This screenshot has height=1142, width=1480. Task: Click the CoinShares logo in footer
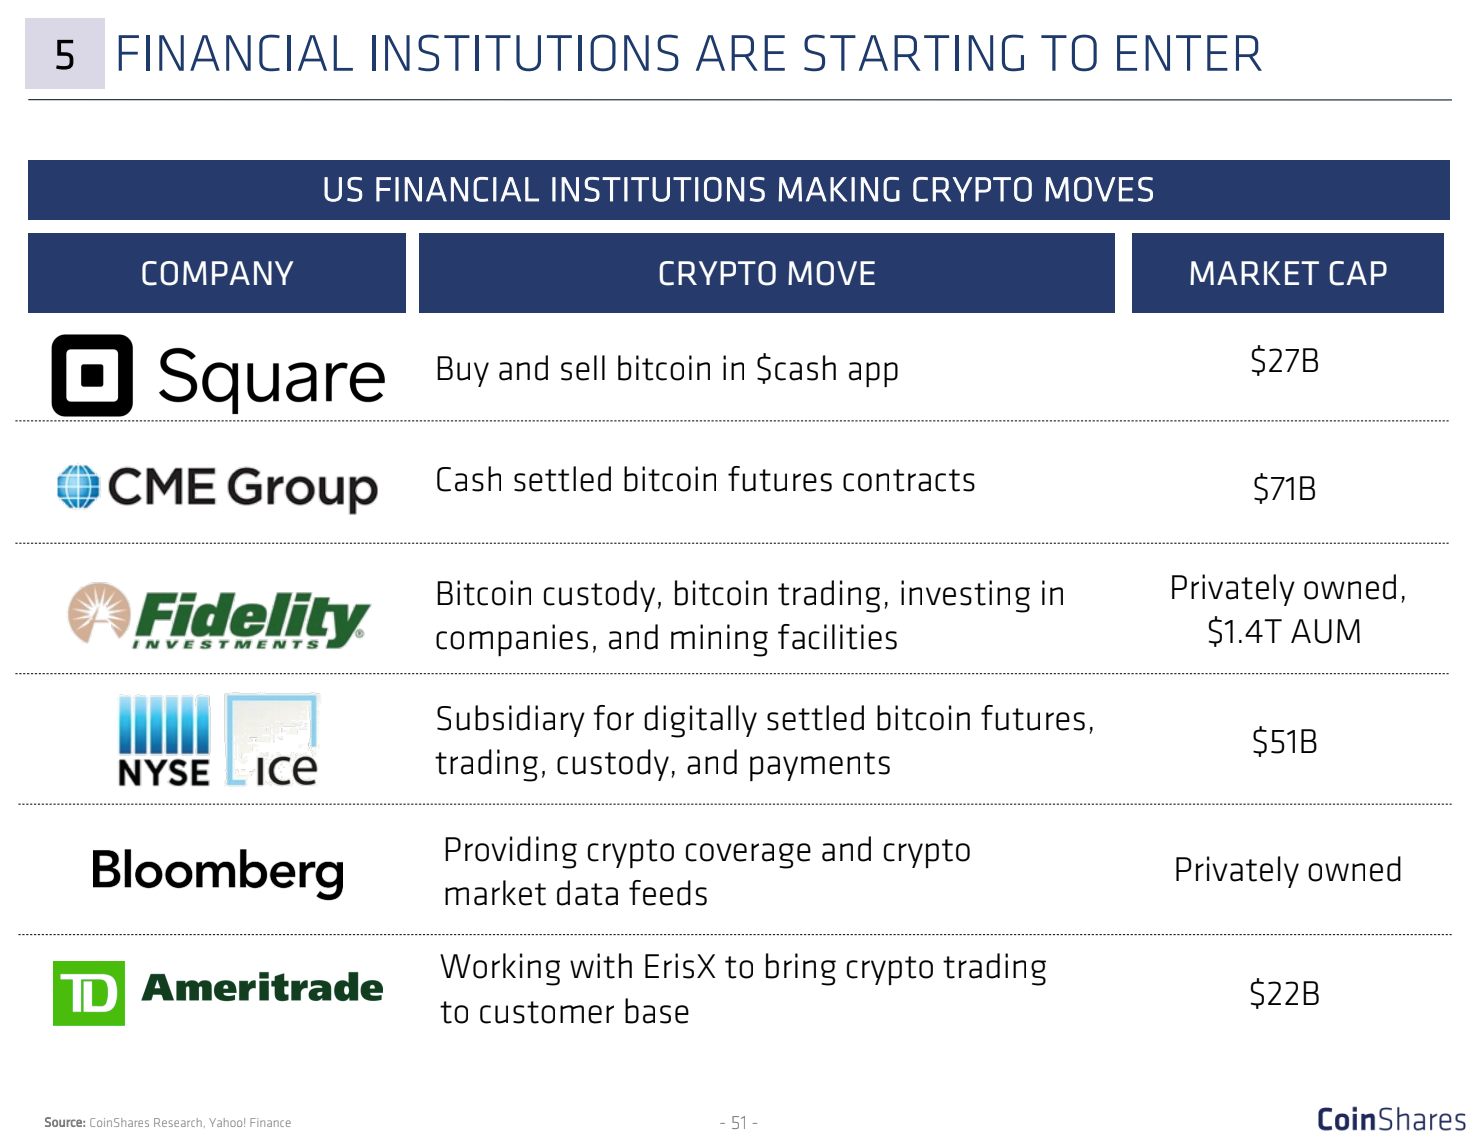(1391, 1119)
